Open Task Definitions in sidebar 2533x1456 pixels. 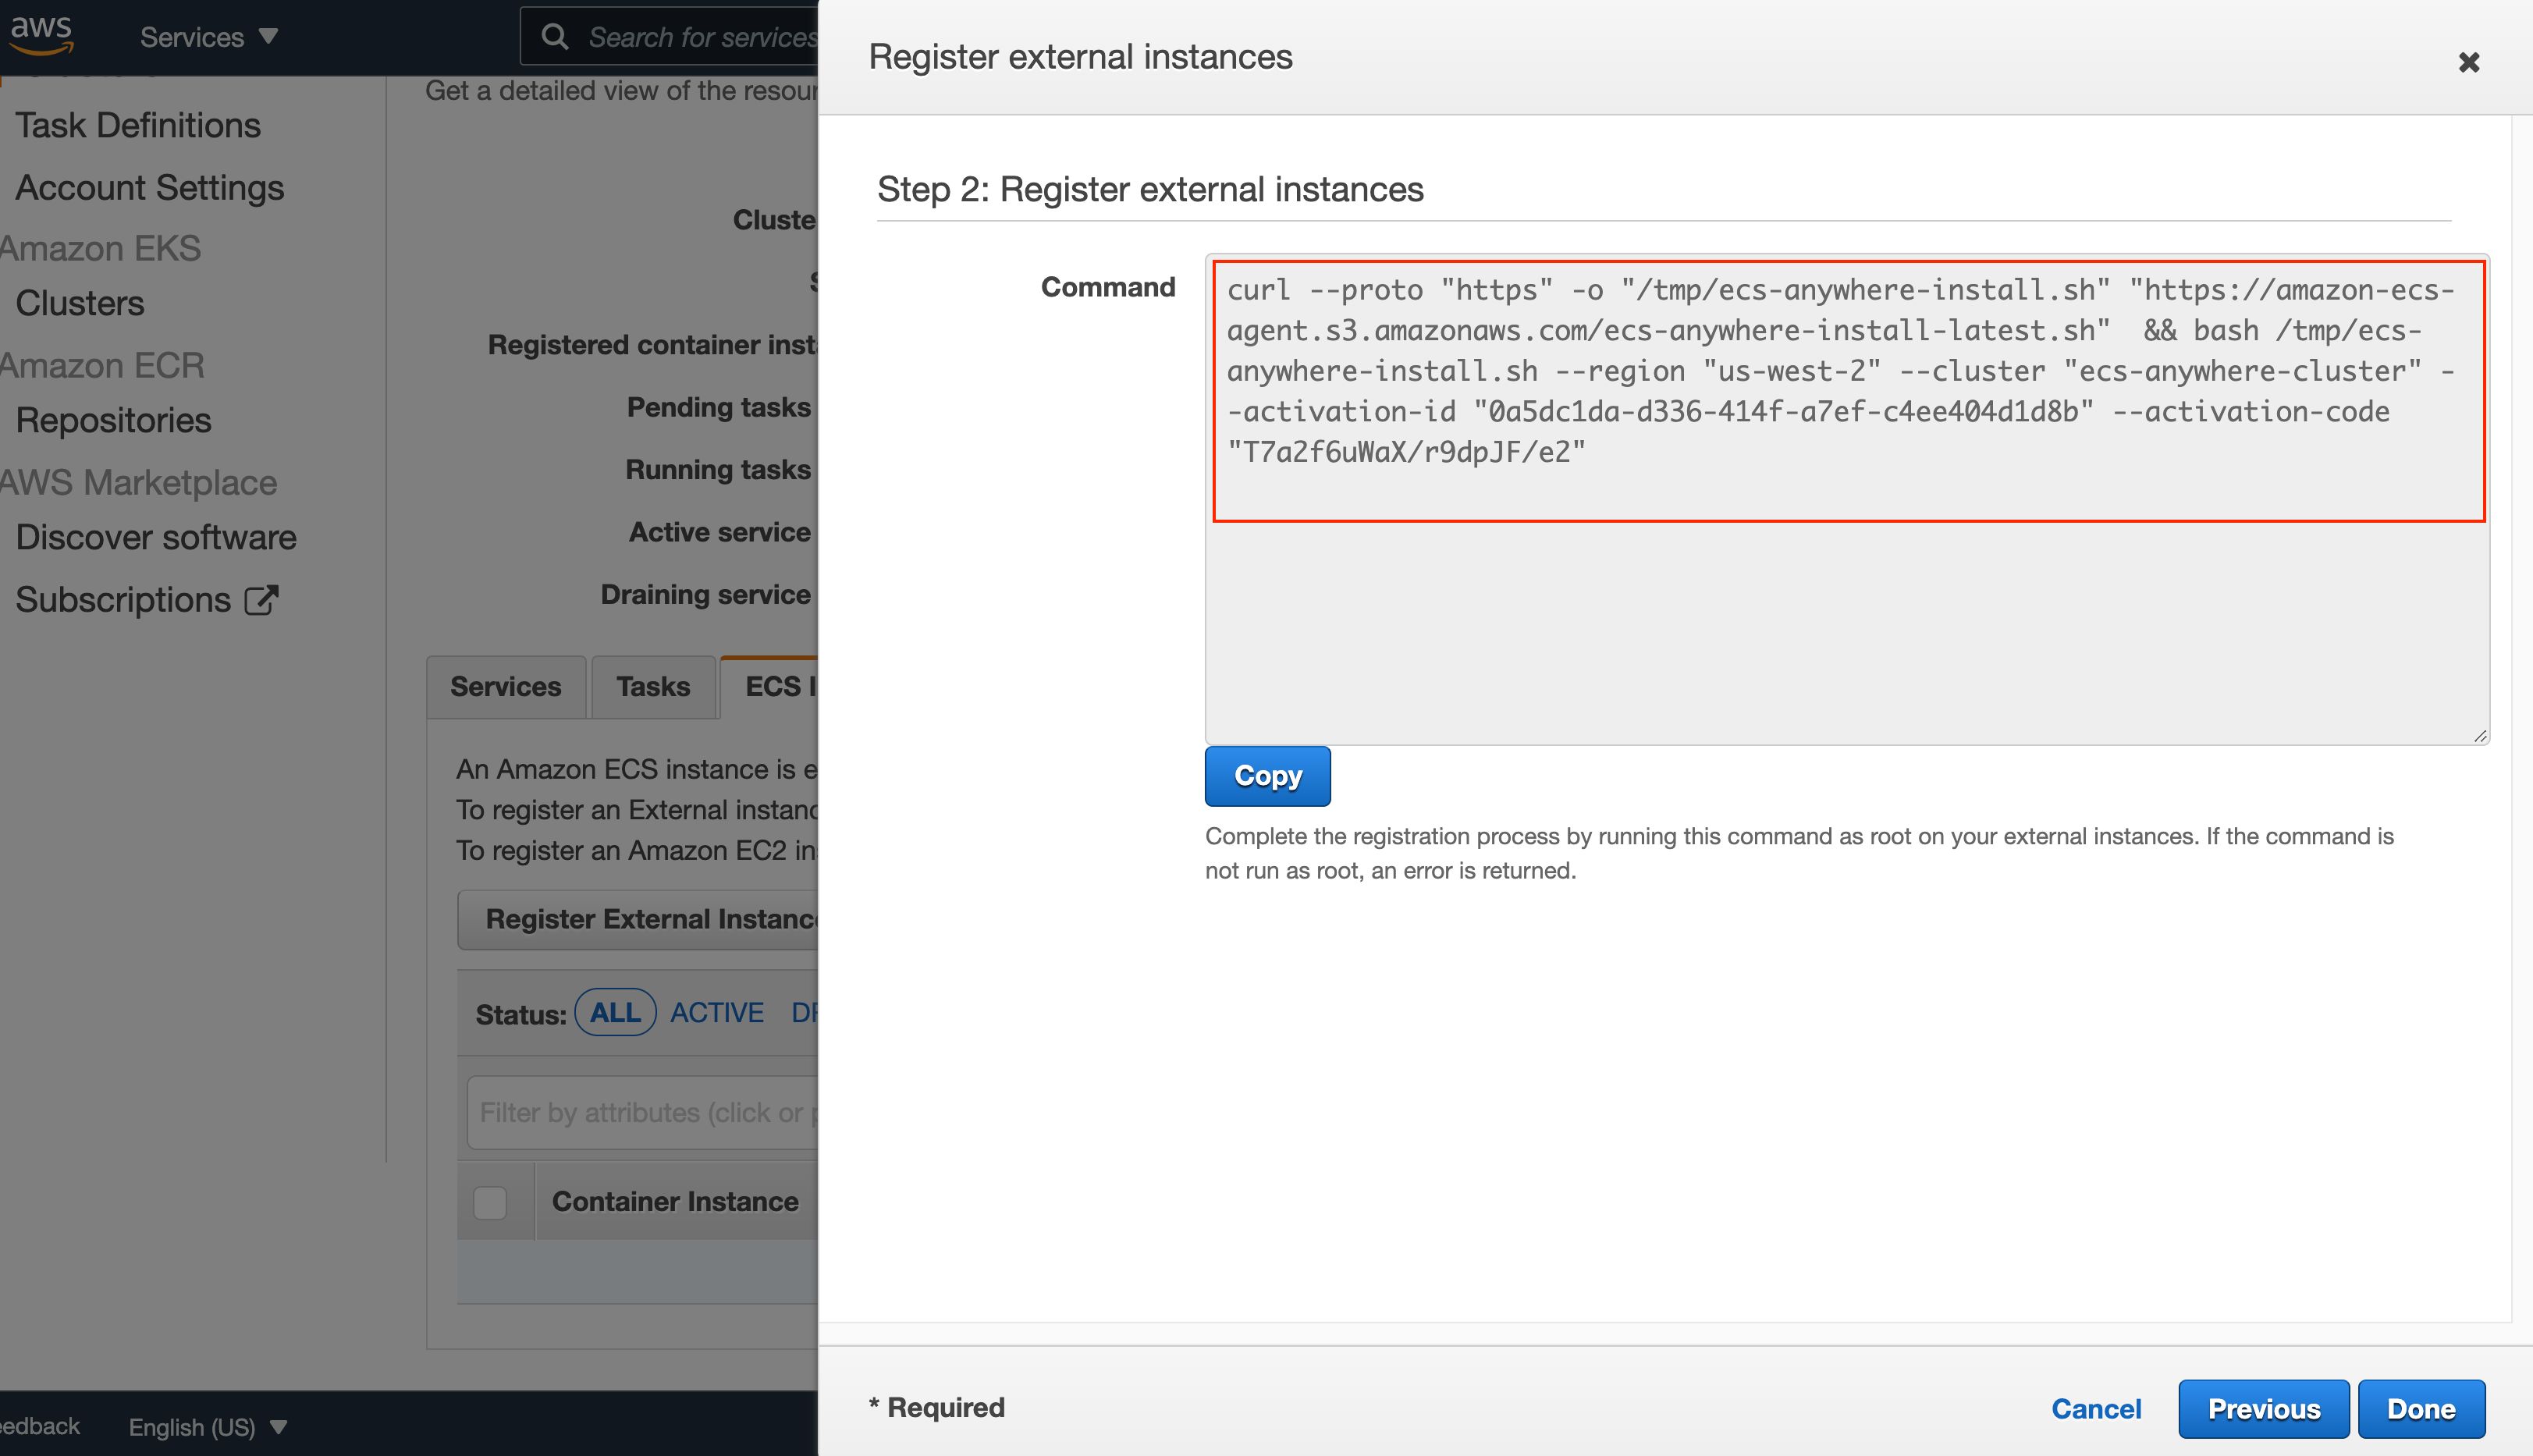[x=138, y=125]
